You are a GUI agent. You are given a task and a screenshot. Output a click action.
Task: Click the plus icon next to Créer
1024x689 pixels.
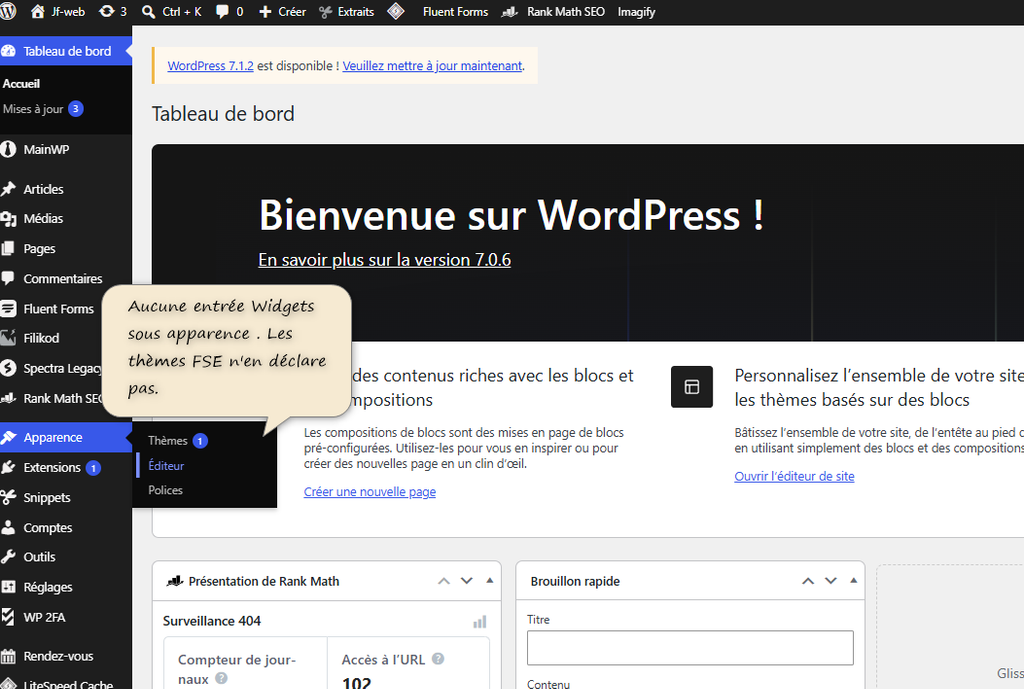(265, 12)
